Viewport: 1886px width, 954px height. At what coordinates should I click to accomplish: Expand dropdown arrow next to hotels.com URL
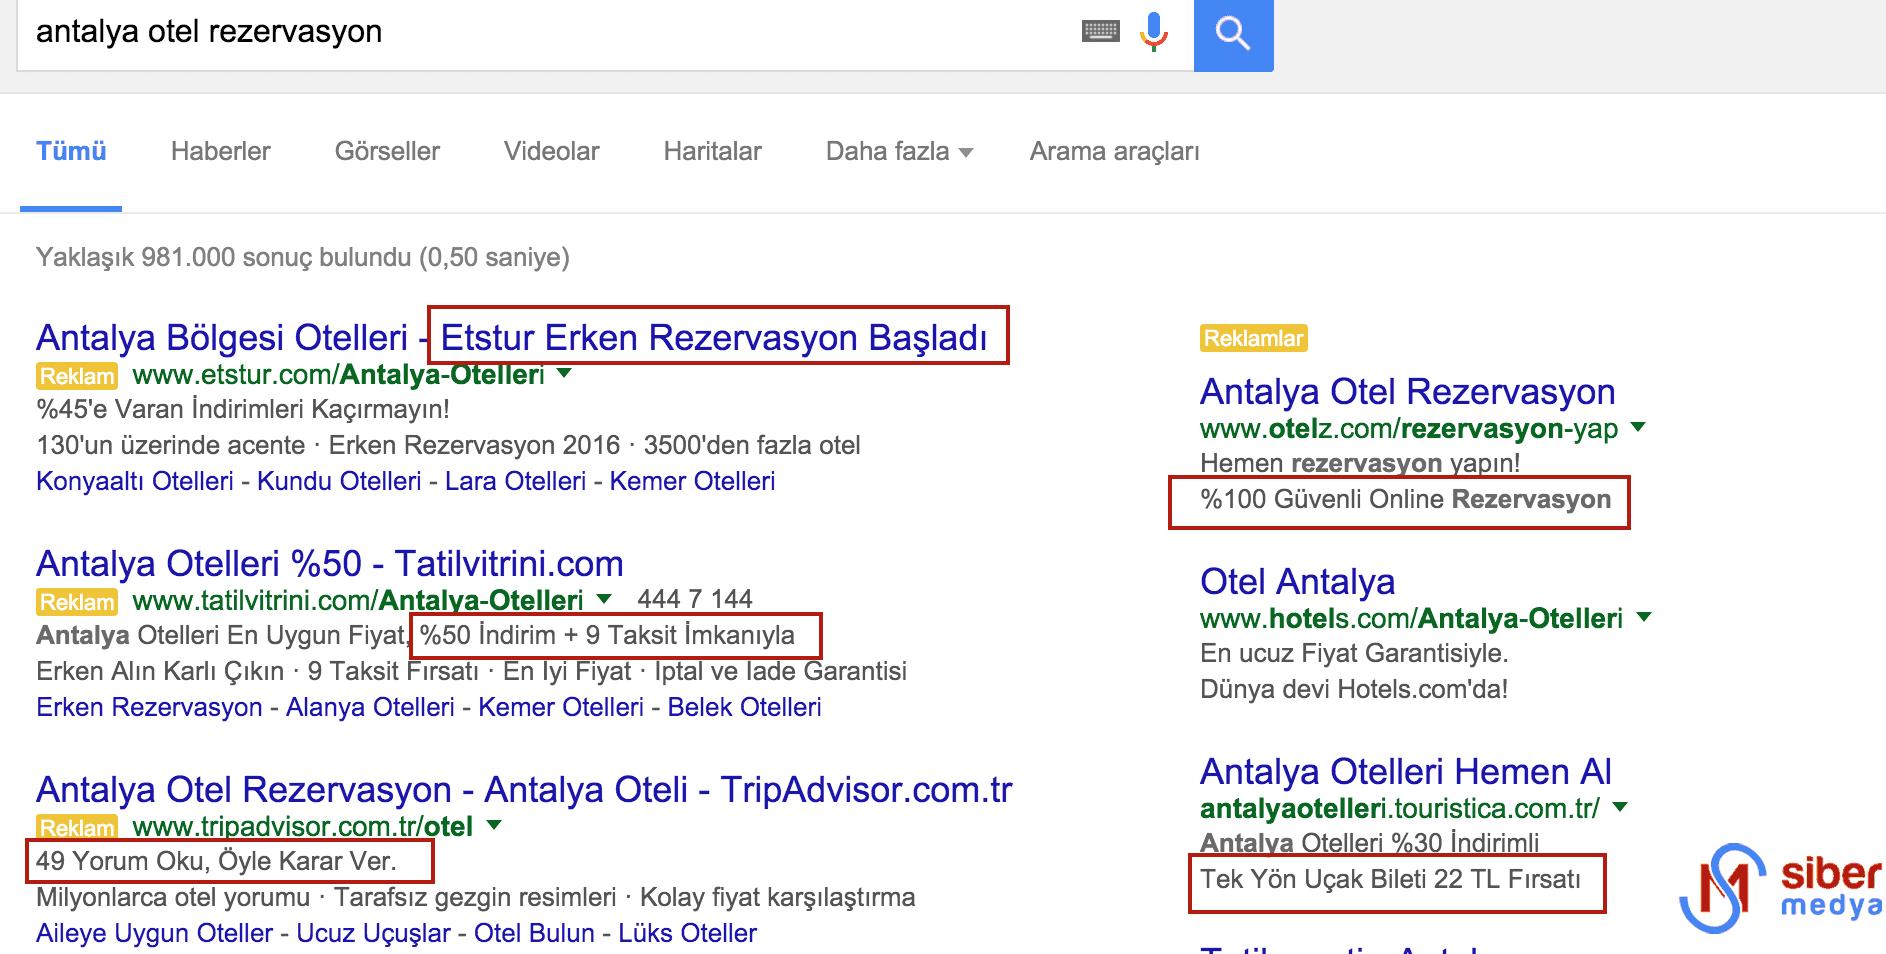click(1643, 617)
